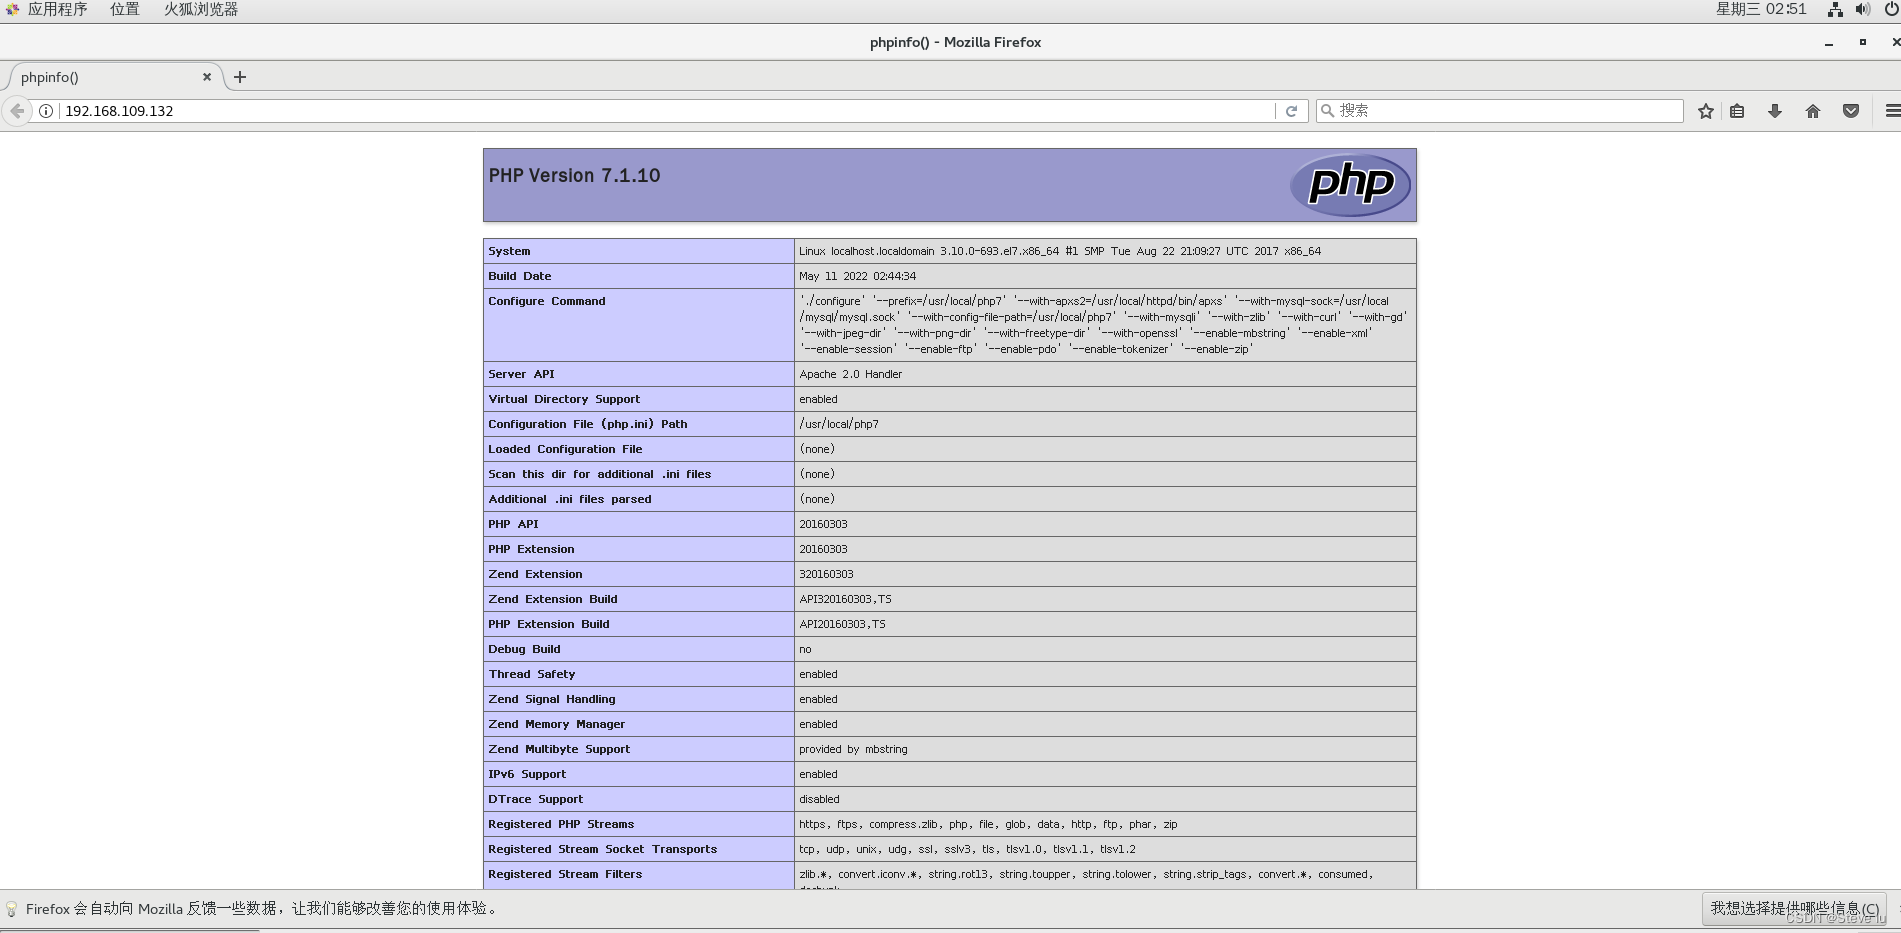Open the 应用程序 applications menu
Viewport: 1901px width, 933px height.
58,10
